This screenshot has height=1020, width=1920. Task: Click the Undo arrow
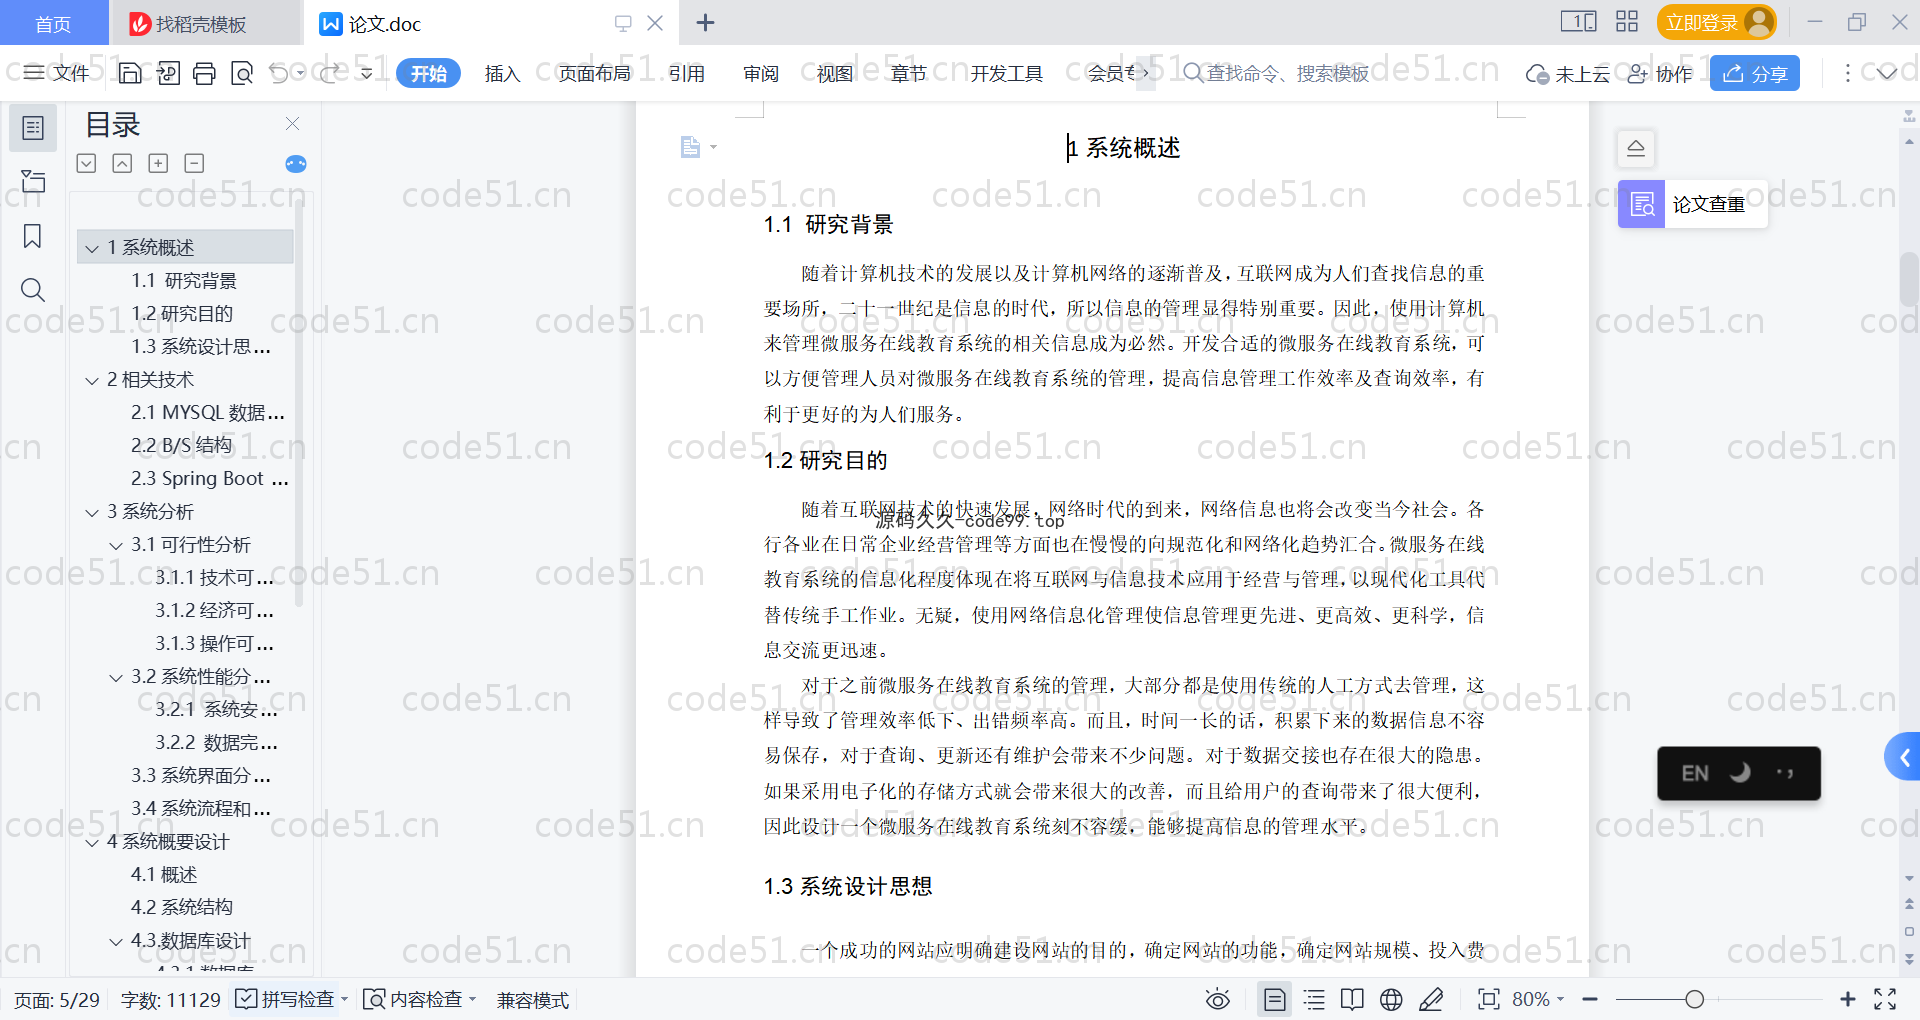[x=279, y=73]
